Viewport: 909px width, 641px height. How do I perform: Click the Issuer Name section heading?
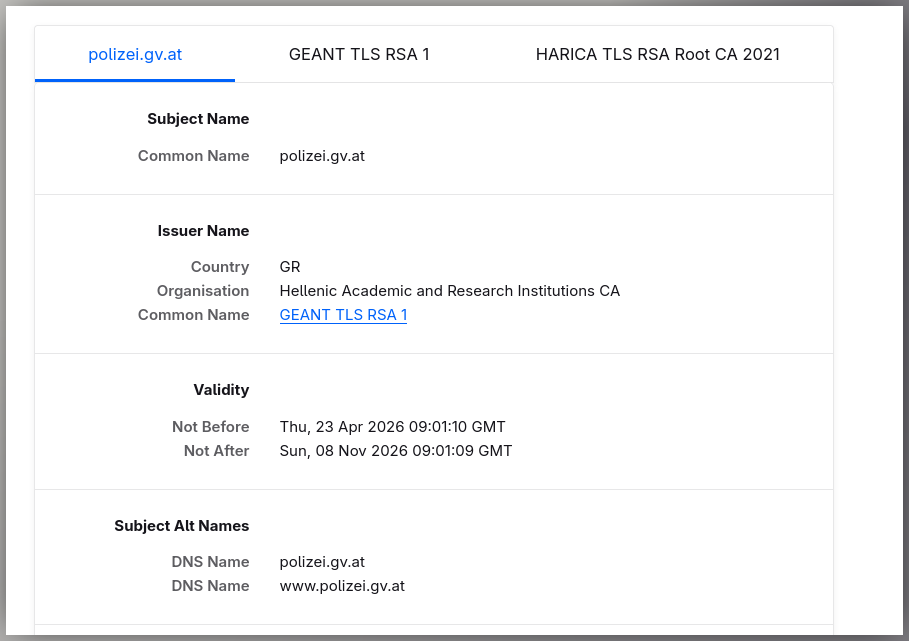(x=203, y=231)
